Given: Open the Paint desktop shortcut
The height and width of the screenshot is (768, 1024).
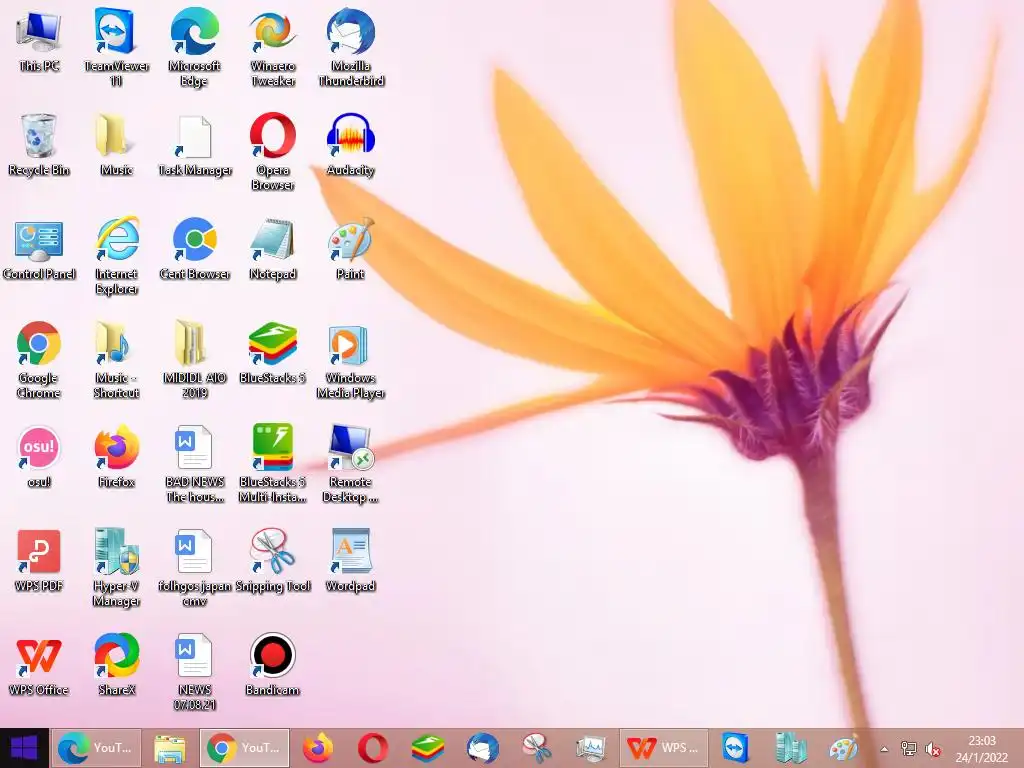Looking at the screenshot, I should [351, 249].
